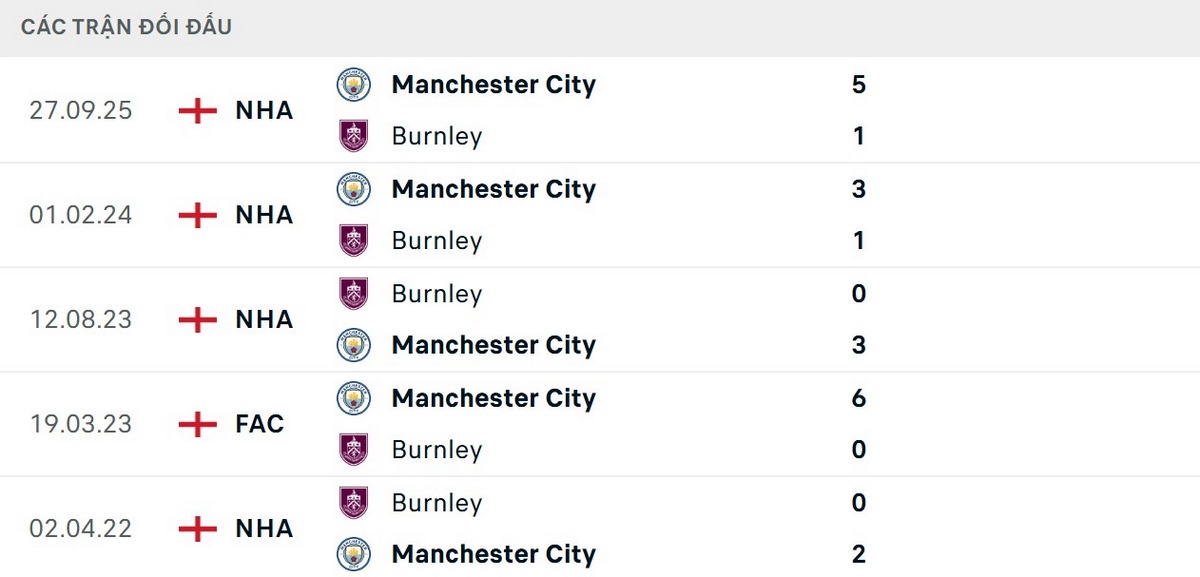Click the England flag beside the FAC label
This screenshot has width=1200, height=577.
point(199,424)
